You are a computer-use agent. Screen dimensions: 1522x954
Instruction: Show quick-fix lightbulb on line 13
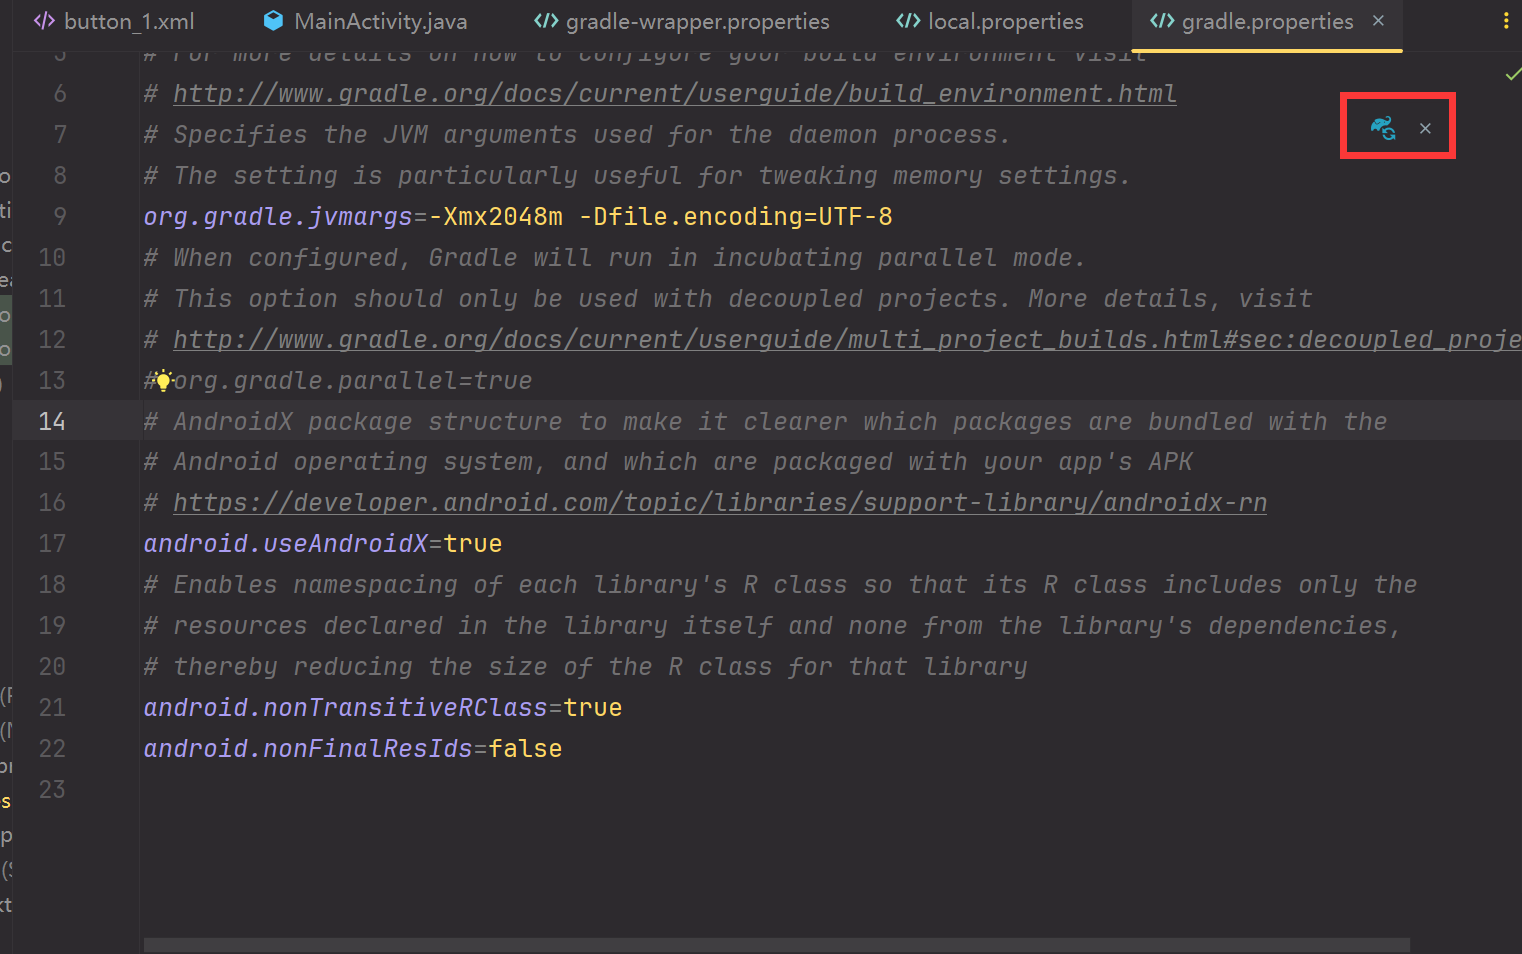click(x=164, y=381)
